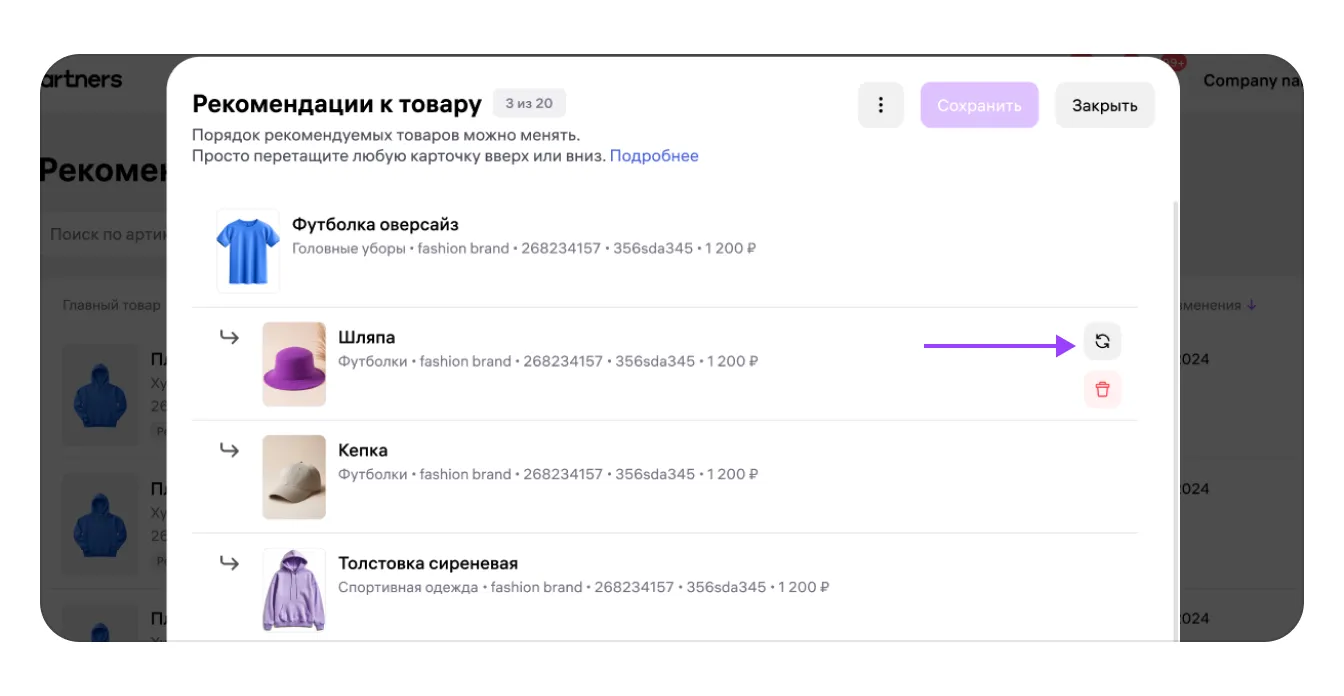Viewport: 1344px width, 696px height.
Task: Click the replace icon for Шляпа
Action: tap(1102, 341)
